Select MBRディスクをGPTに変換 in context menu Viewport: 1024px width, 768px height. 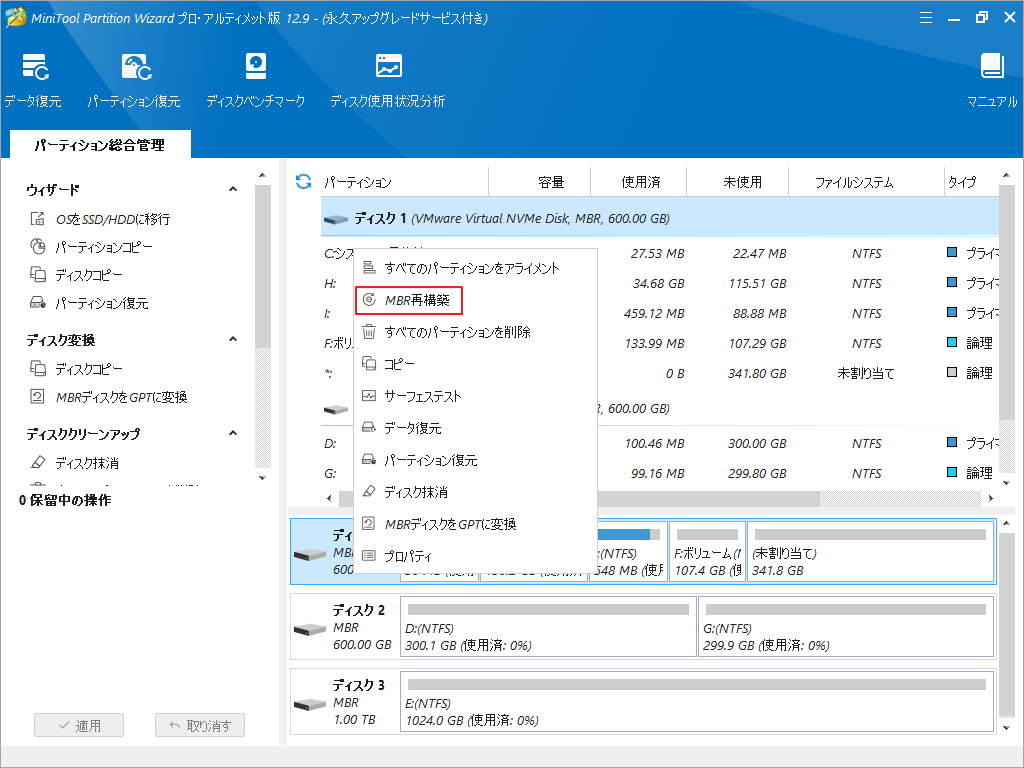475,524
